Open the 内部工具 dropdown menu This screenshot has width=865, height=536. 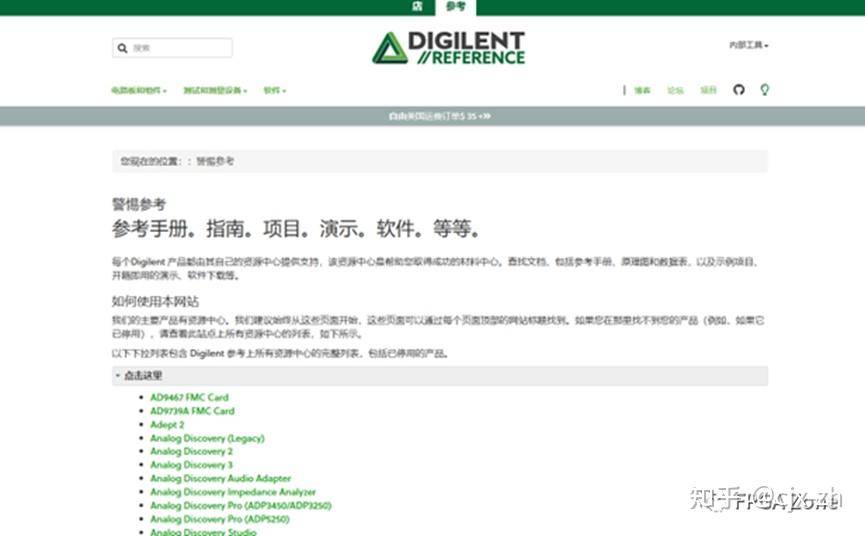[x=749, y=45]
